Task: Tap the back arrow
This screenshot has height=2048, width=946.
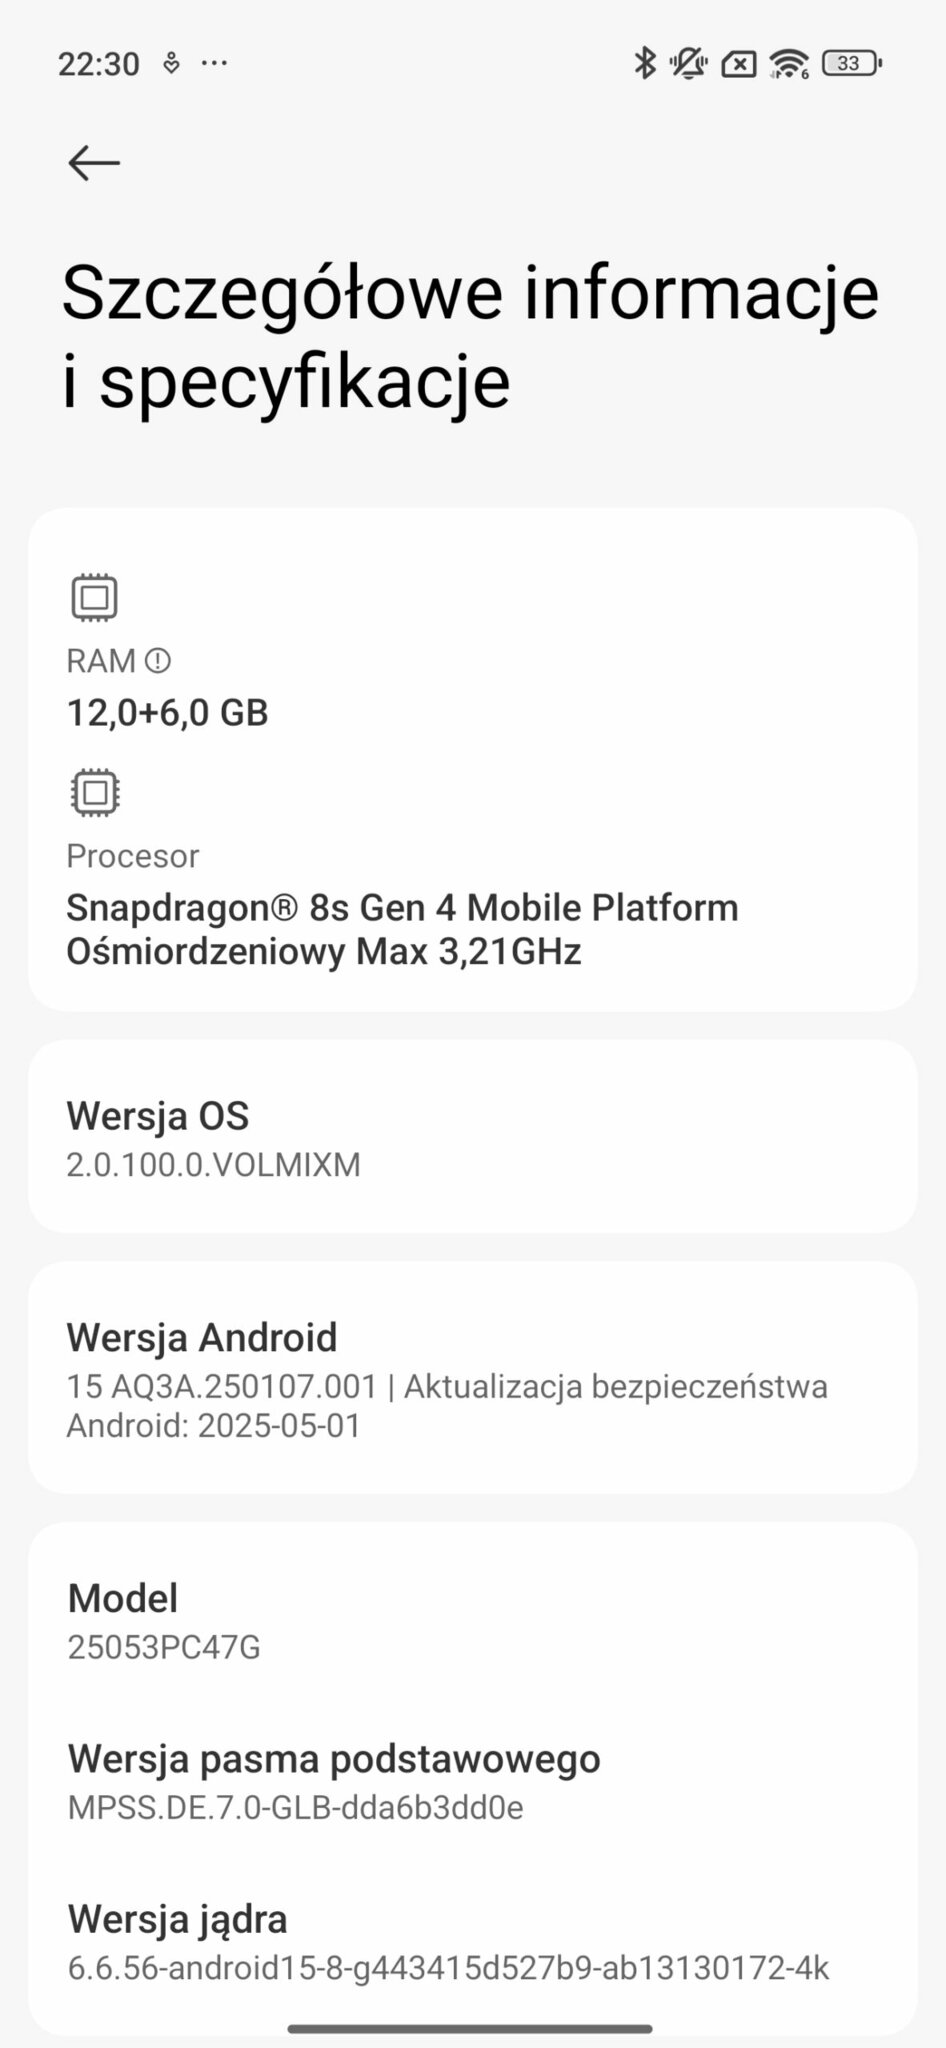Action: 94,163
